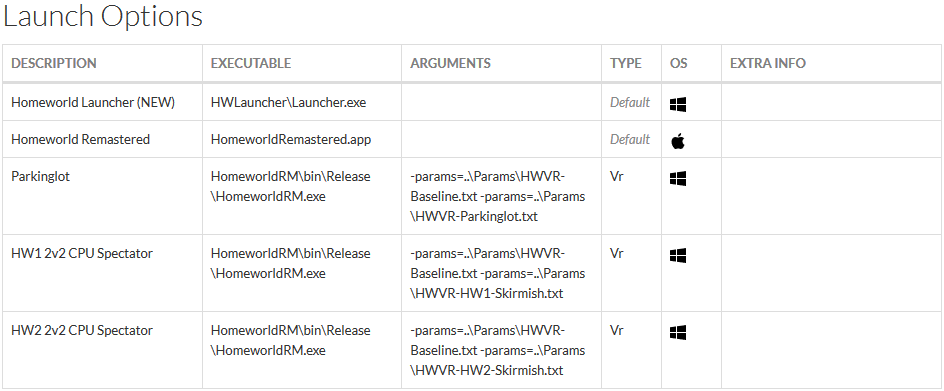This screenshot has height=391, width=944.
Task: Select the EXECUTABLE column header
Action: tap(250, 63)
